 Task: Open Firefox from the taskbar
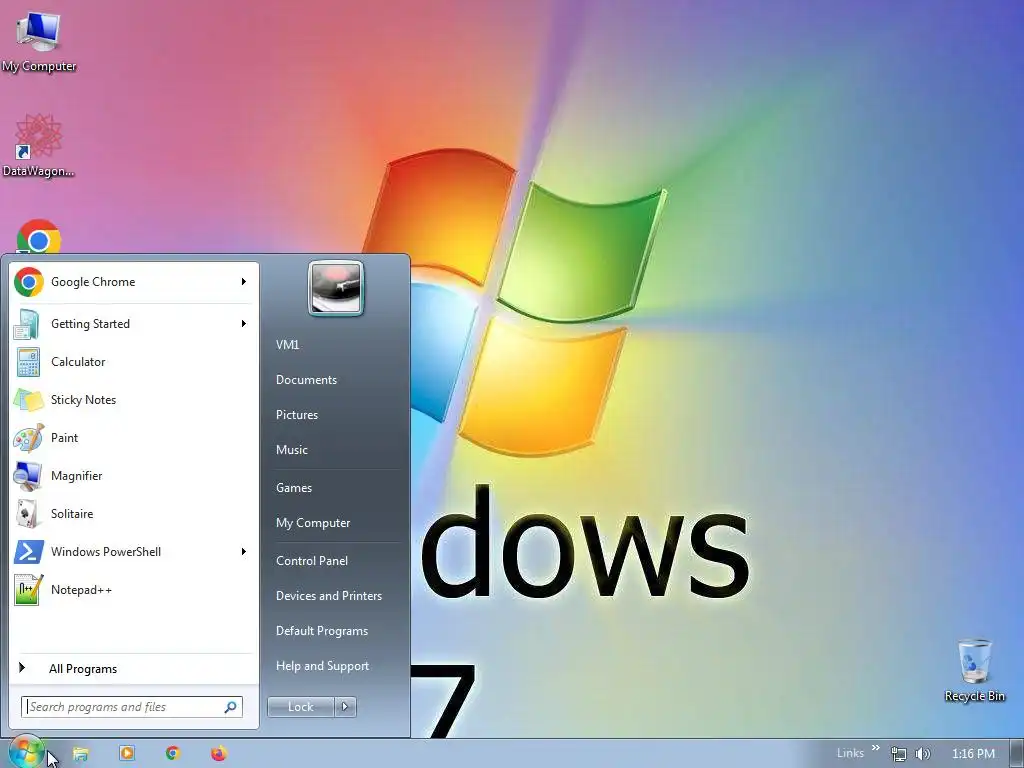pos(219,753)
